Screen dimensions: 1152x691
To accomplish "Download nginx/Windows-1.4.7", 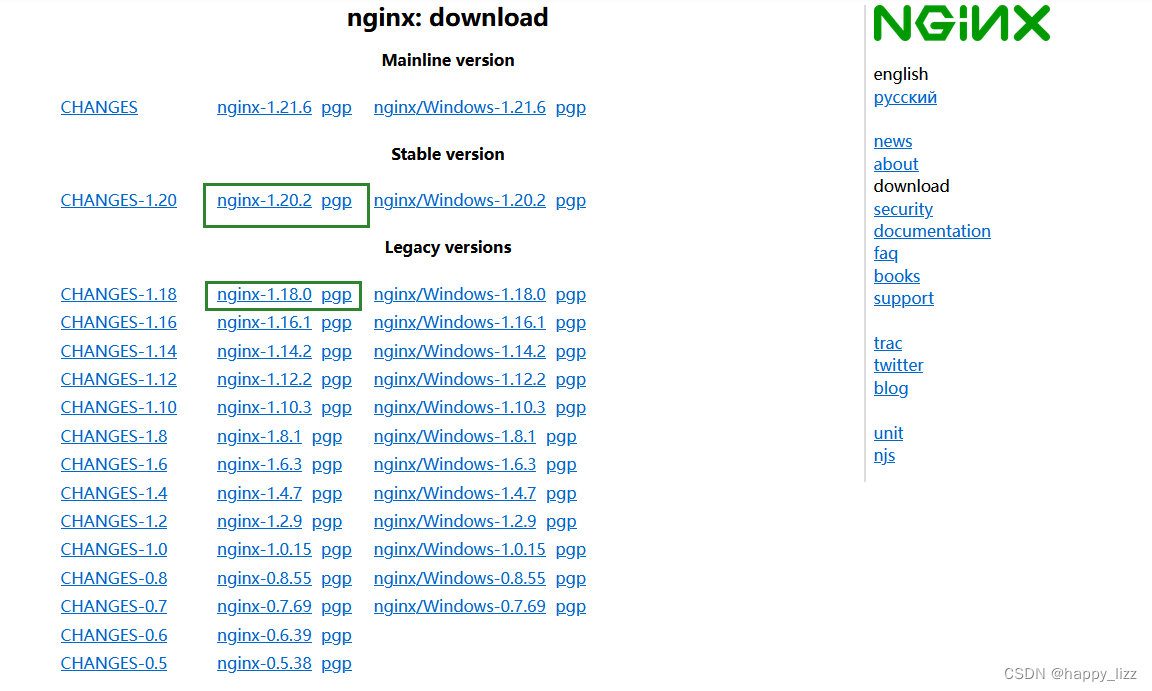I will click(x=455, y=493).
